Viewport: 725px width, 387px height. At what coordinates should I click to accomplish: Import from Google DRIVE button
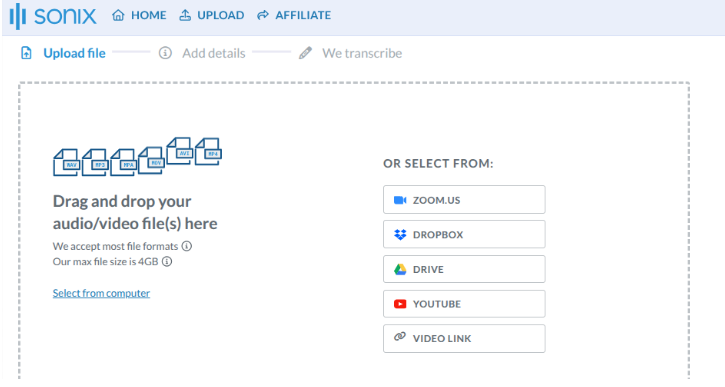point(464,269)
